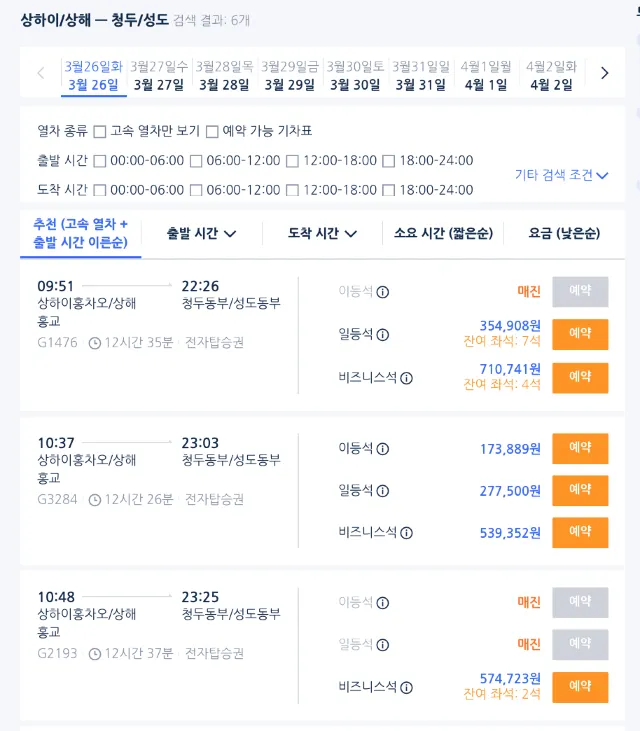This screenshot has width=640, height=731.
Task: Sort by 소요 시간 (짧은순)
Action: coord(443,233)
